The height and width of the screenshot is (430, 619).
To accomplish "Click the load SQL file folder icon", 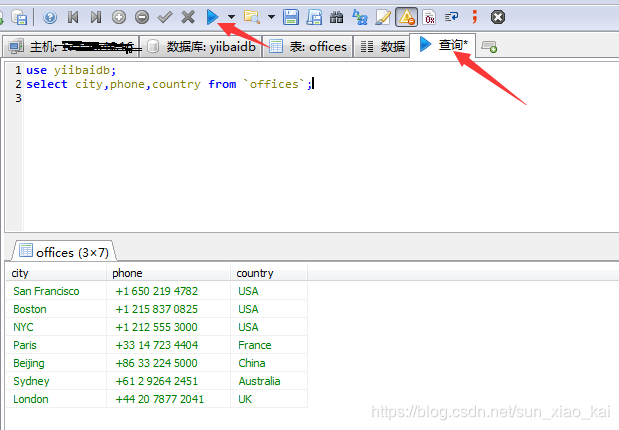I will click(251, 17).
